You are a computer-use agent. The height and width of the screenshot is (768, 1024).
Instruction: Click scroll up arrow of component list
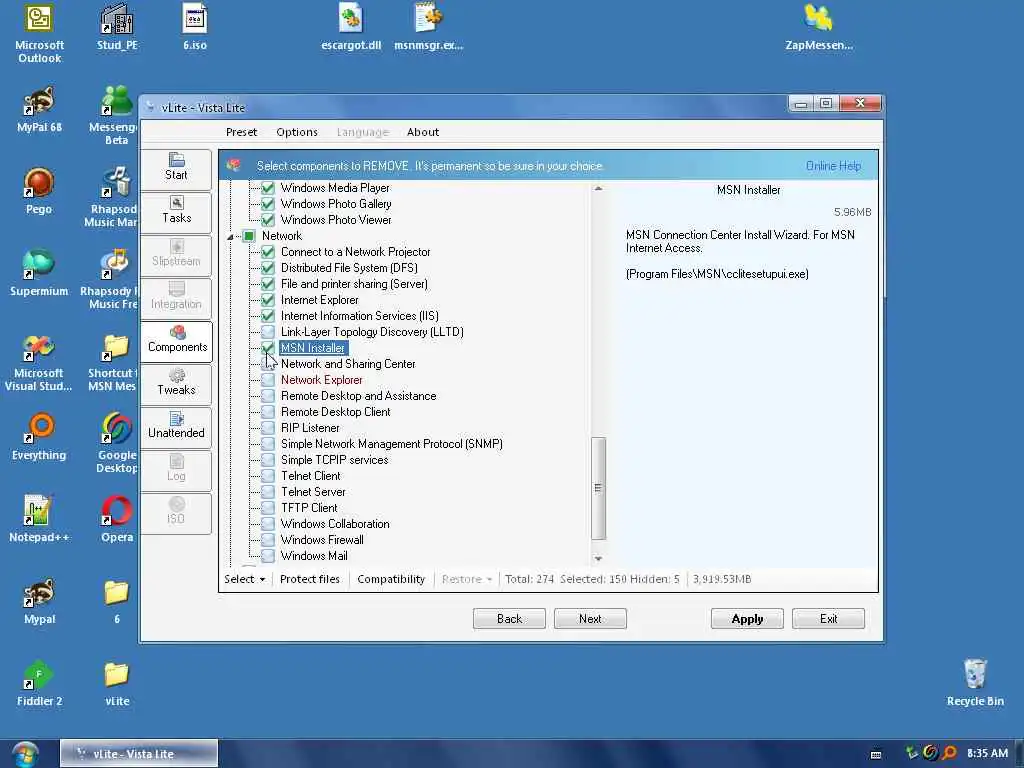pyautogui.click(x=598, y=189)
